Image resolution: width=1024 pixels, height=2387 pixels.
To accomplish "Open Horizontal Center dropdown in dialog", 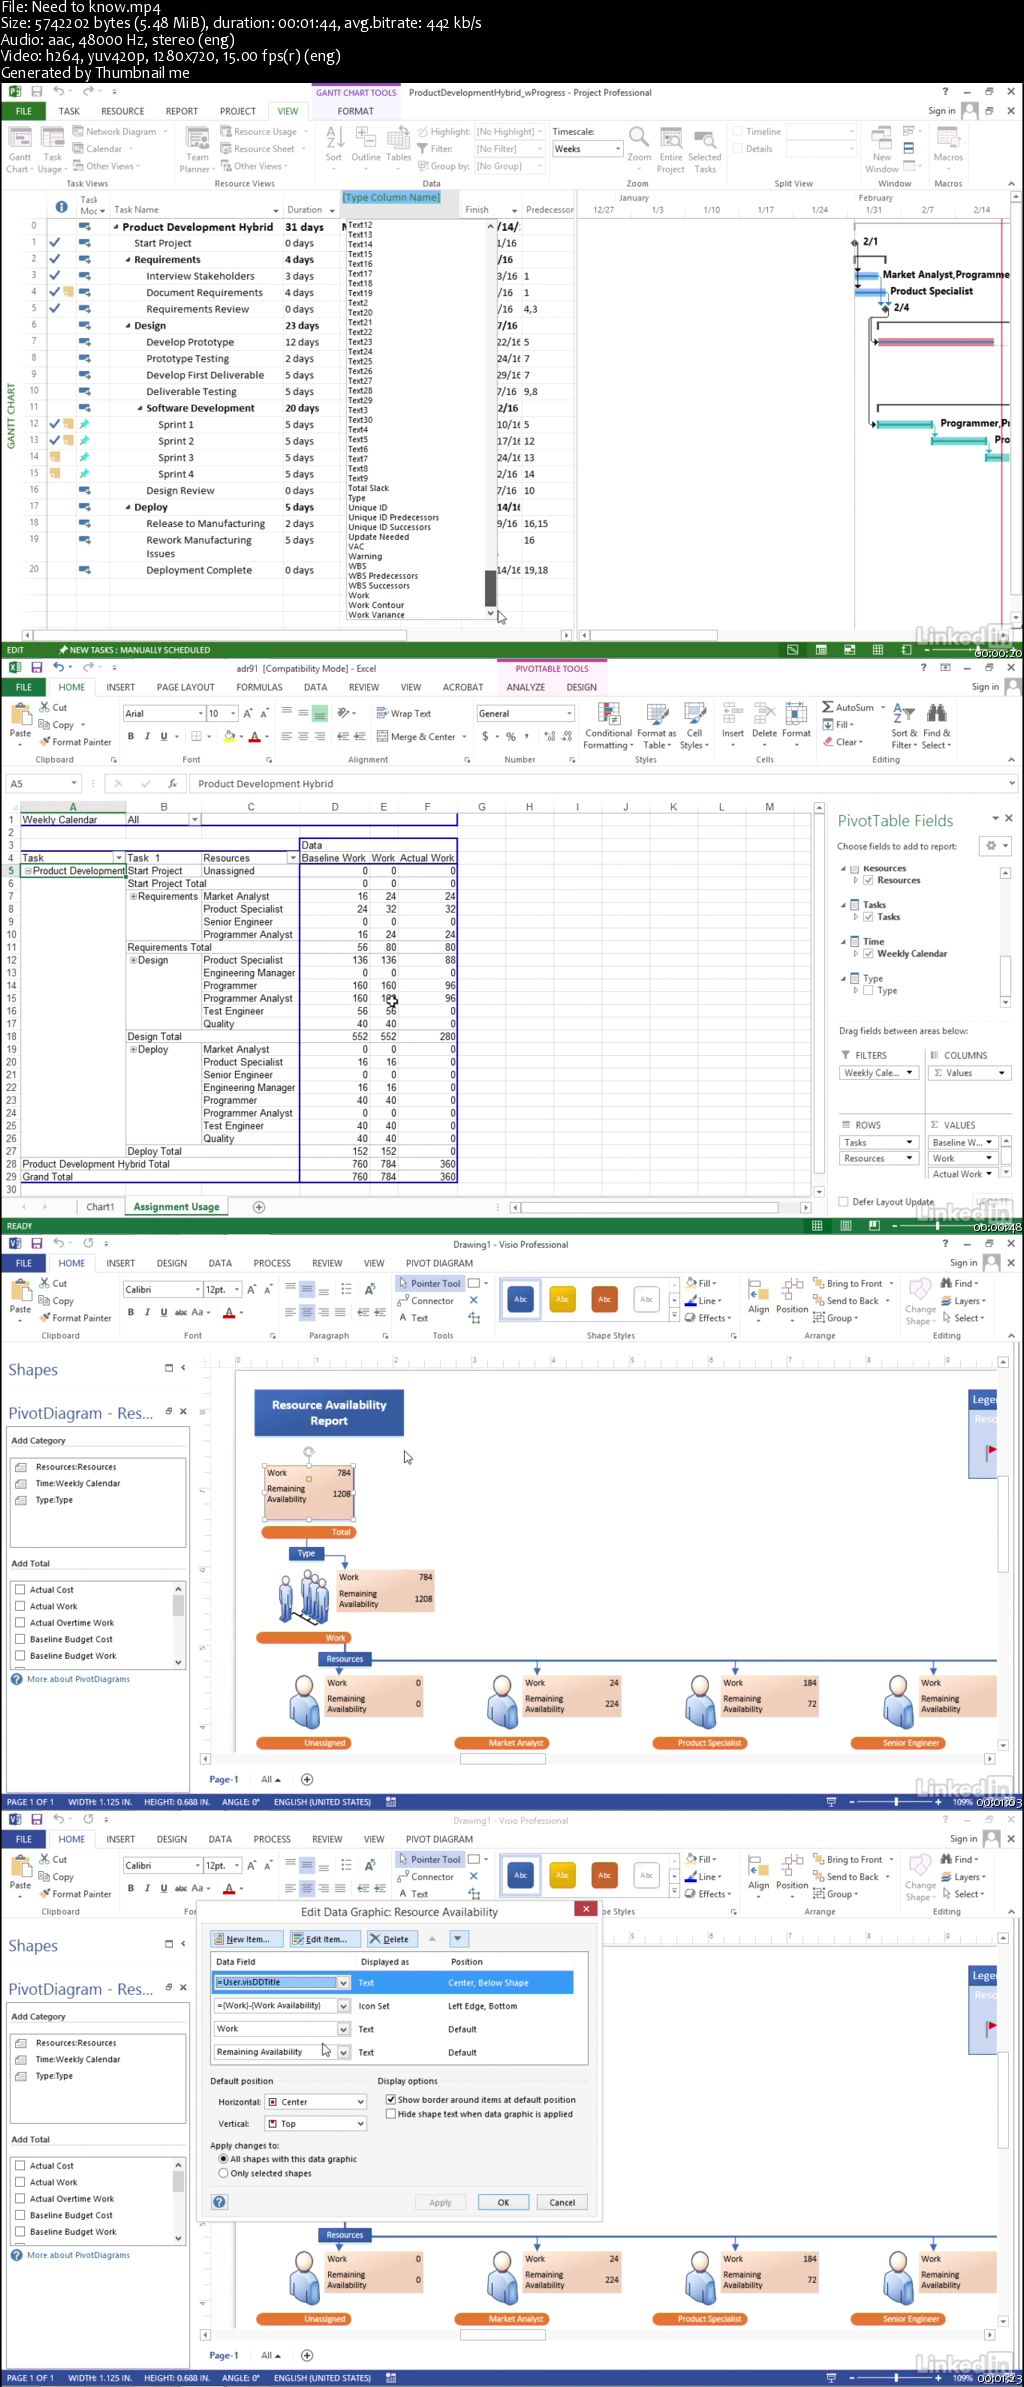I will tap(361, 2101).
